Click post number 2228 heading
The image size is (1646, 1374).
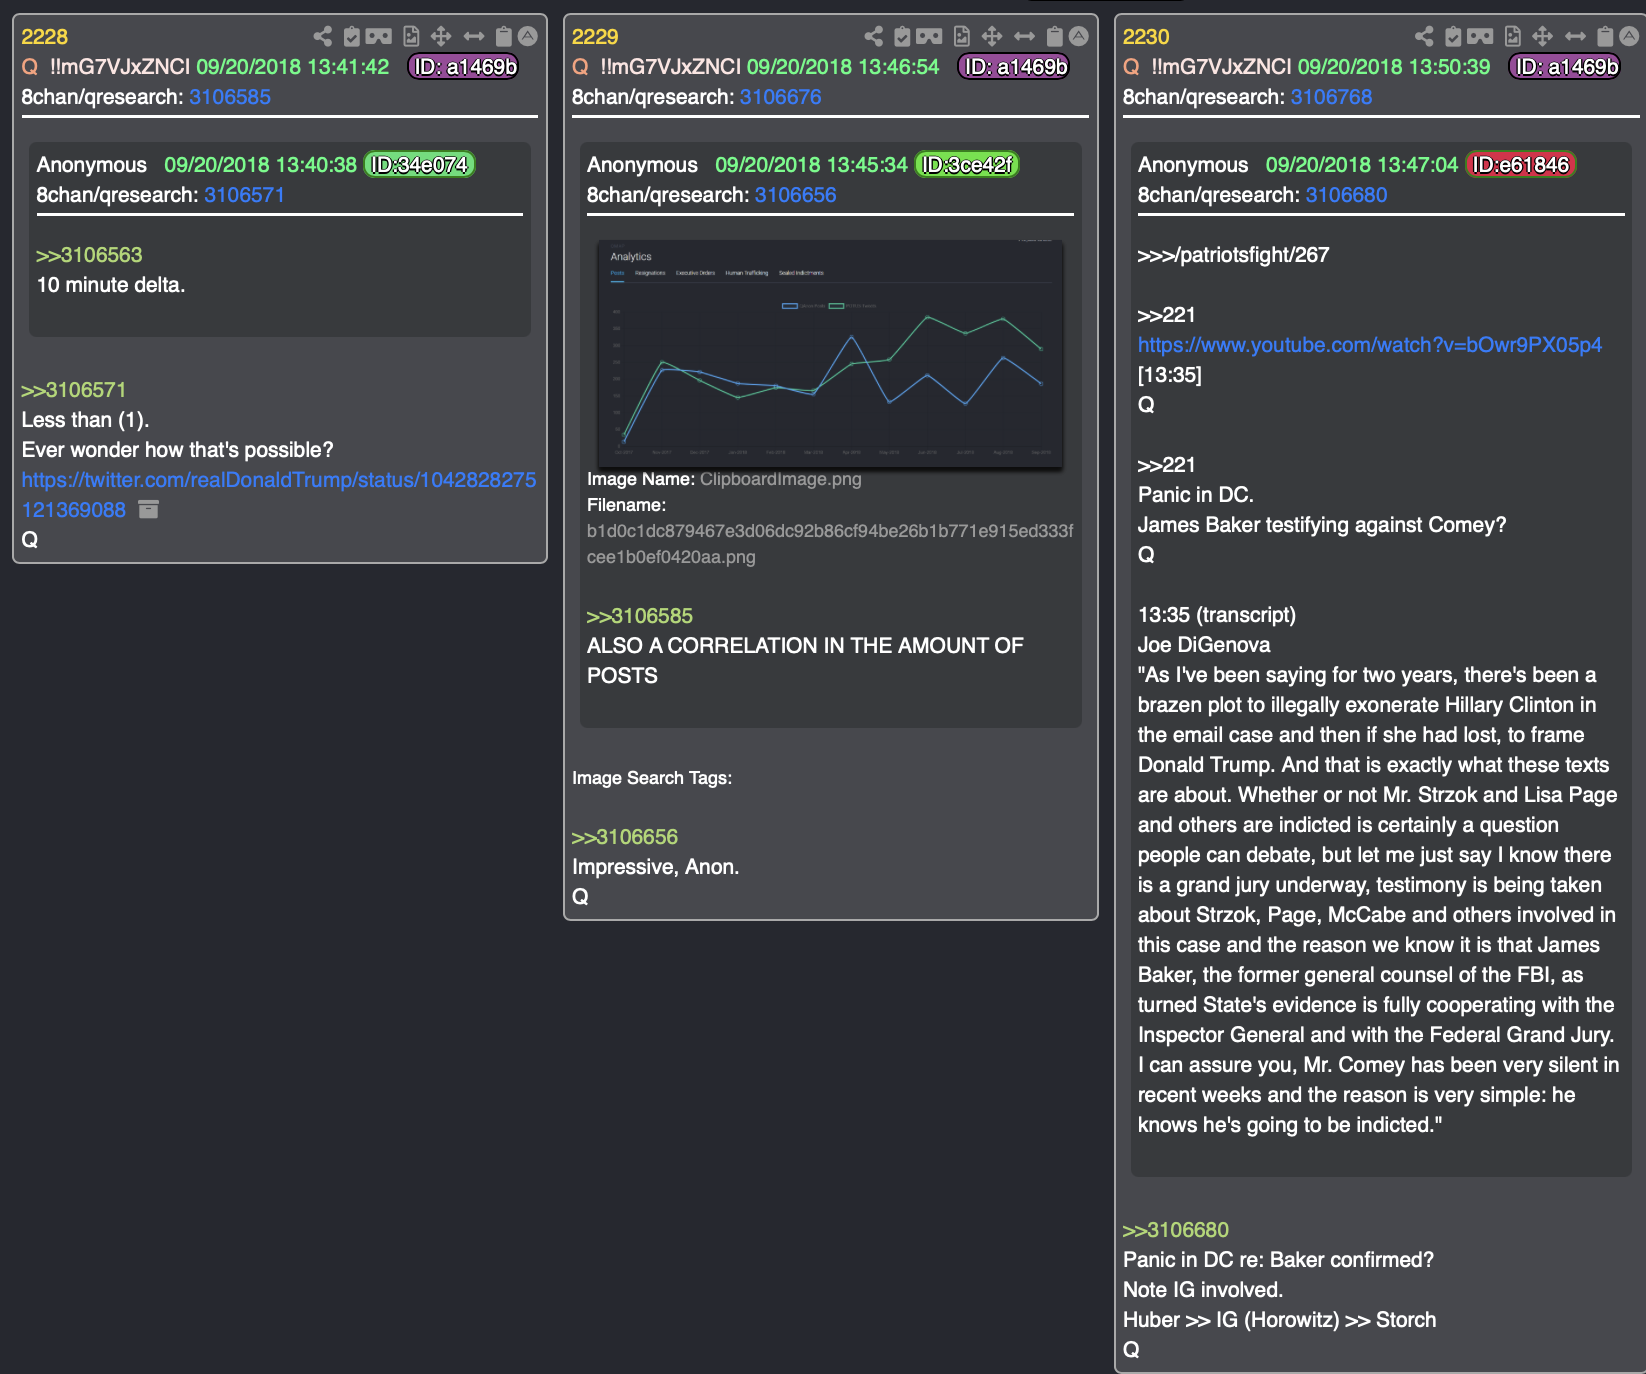tap(45, 37)
